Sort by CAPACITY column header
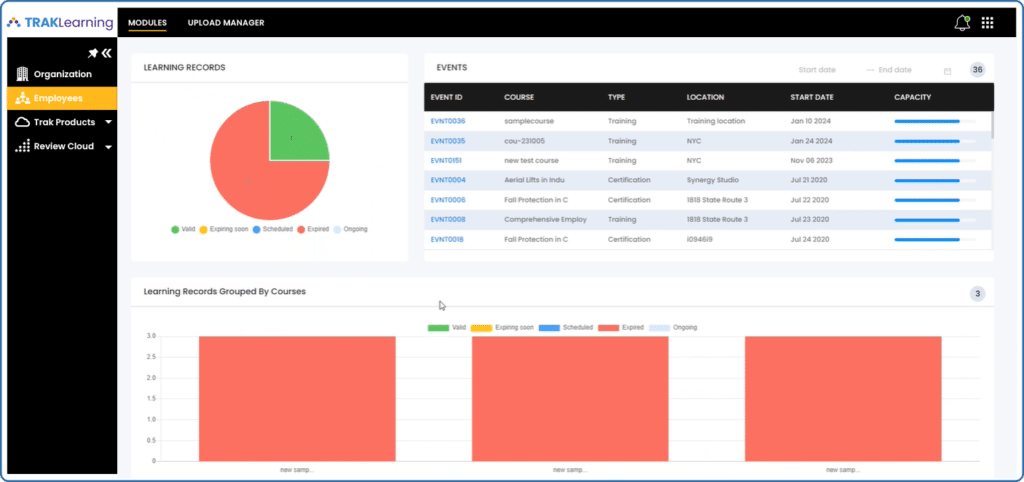The height and width of the screenshot is (482, 1024). [x=912, y=97]
